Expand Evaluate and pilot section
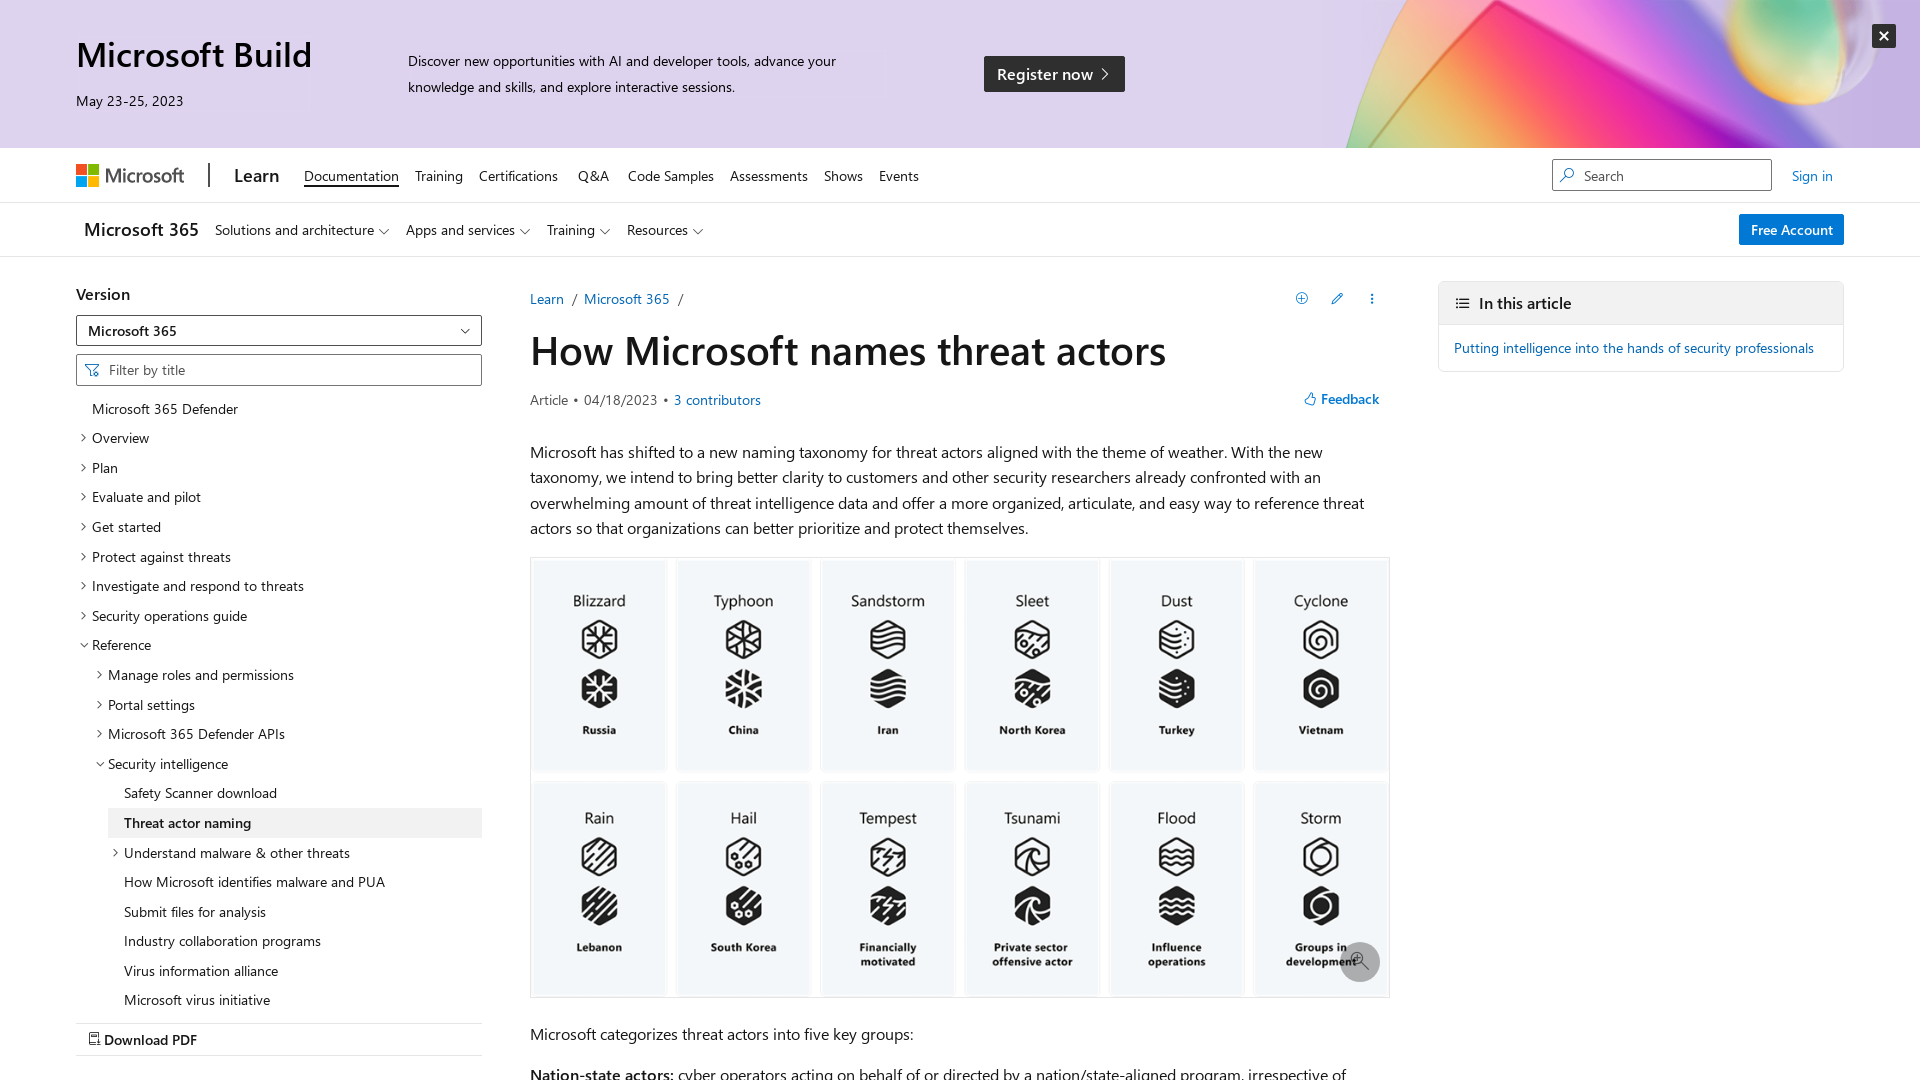The image size is (1920, 1080). [84, 497]
